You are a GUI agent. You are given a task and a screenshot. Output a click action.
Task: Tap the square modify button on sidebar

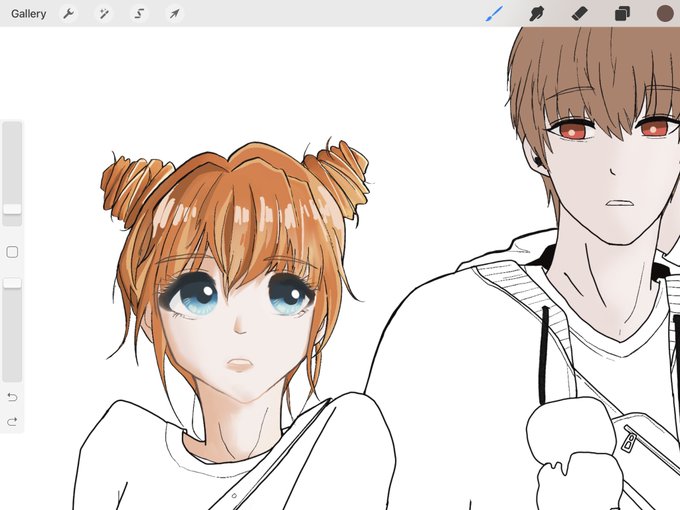[x=12, y=252]
